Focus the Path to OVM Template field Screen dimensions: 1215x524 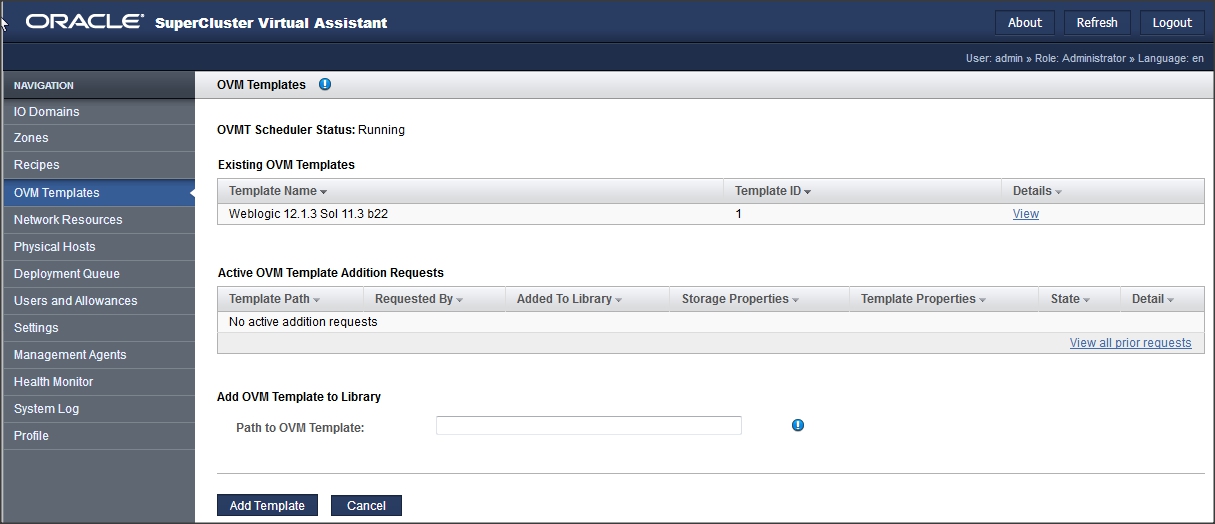589,426
